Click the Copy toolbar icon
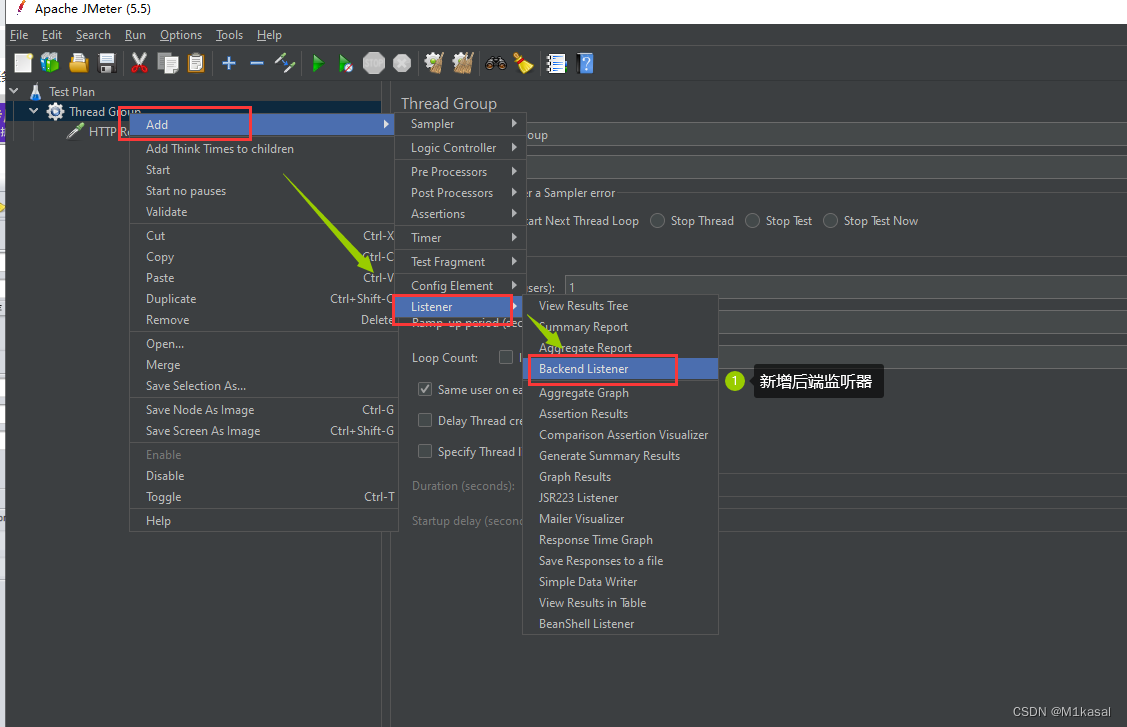 pos(167,63)
